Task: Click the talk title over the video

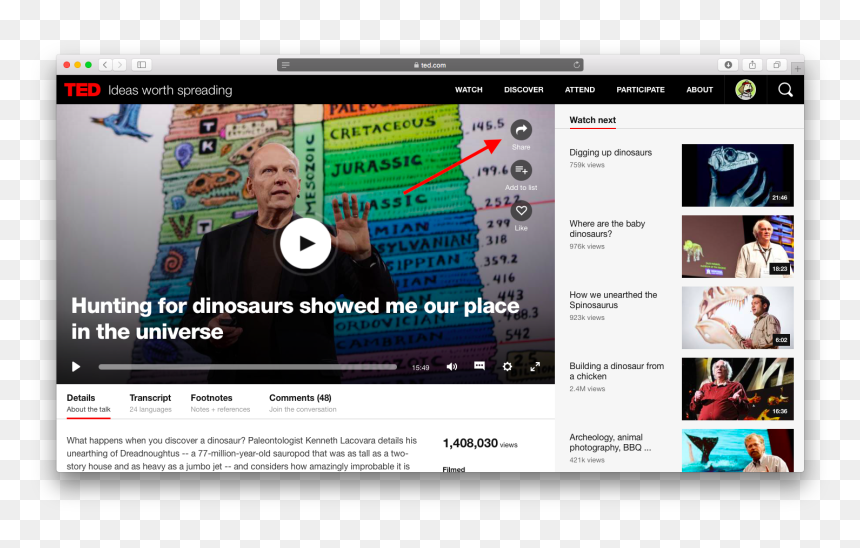Action: tap(295, 319)
